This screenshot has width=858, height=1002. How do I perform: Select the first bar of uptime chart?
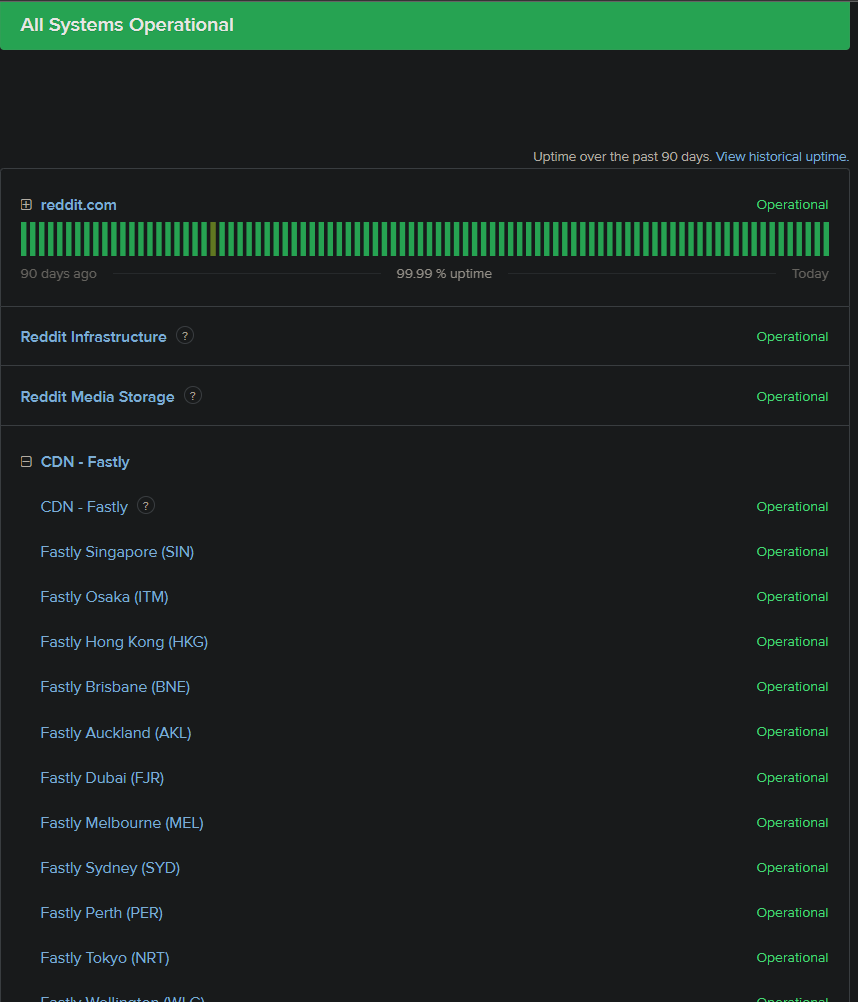(x=24, y=239)
